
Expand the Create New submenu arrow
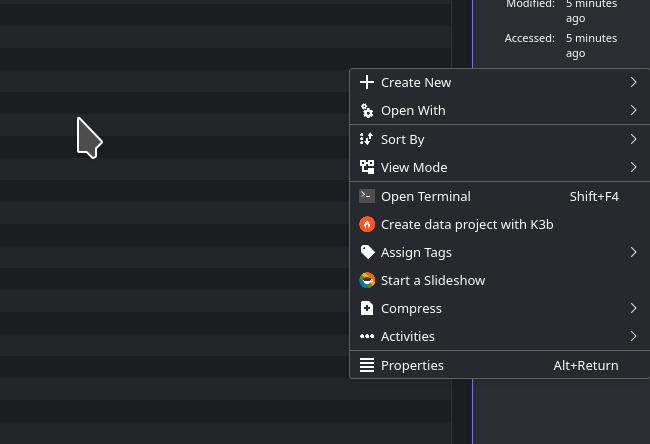coord(634,82)
